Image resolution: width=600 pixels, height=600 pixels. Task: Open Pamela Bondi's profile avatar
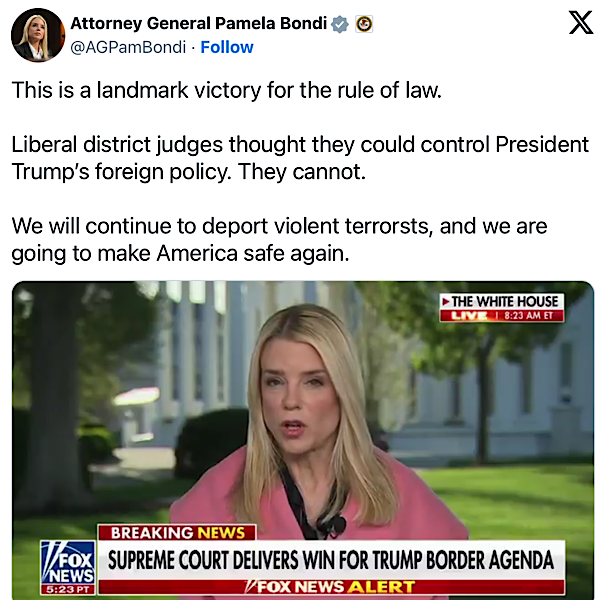pos(38,35)
